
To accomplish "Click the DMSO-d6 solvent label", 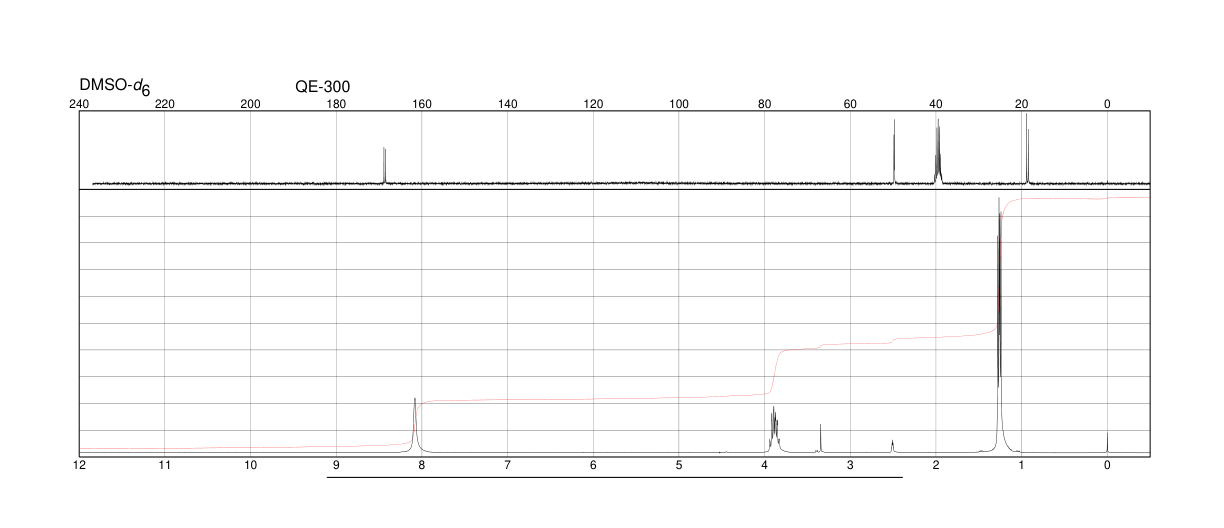I will click(x=115, y=87).
